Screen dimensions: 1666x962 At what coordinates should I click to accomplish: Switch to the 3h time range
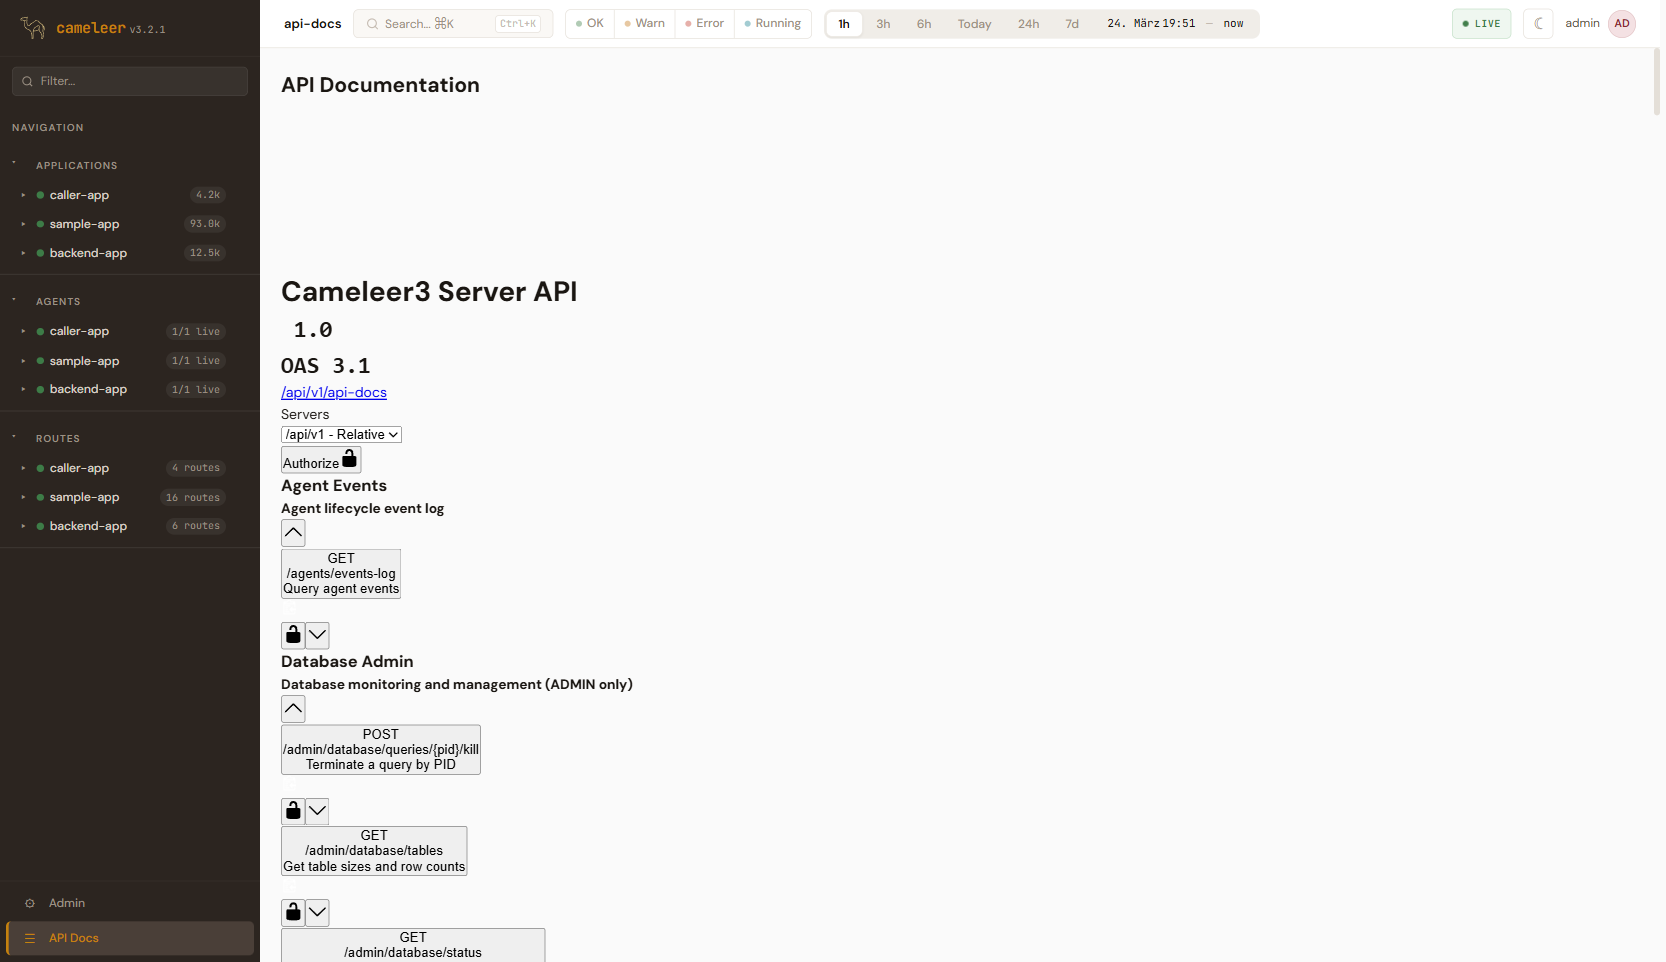883,24
